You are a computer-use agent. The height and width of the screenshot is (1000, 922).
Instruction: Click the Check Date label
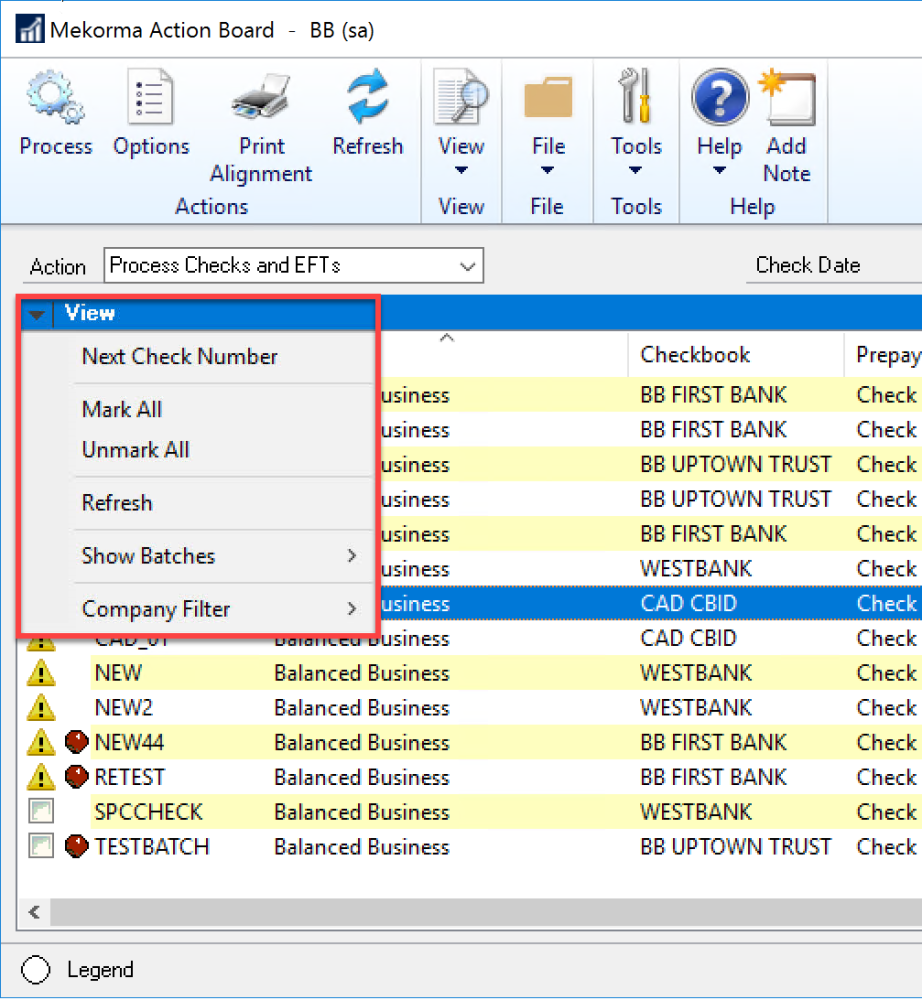[808, 265]
